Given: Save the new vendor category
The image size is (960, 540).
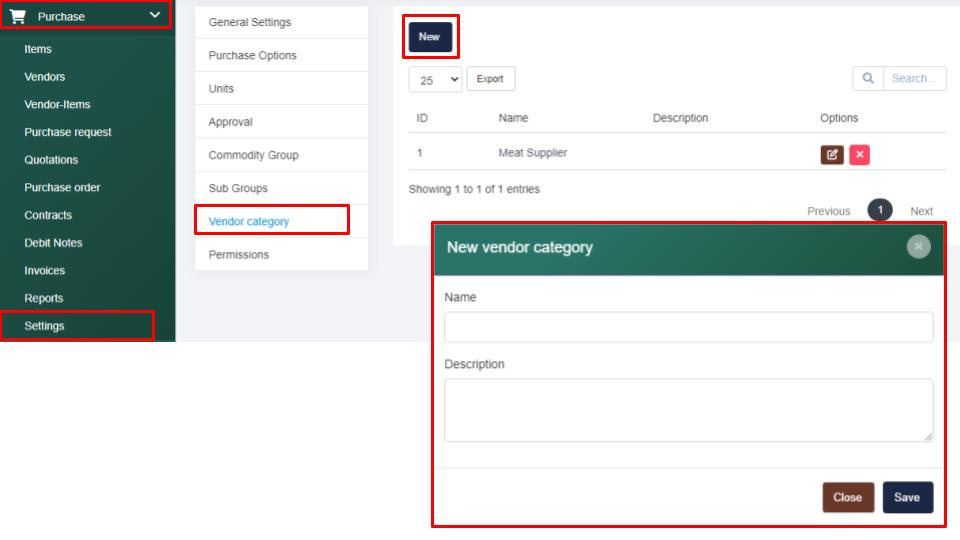Looking at the screenshot, I should coord(907,497).
